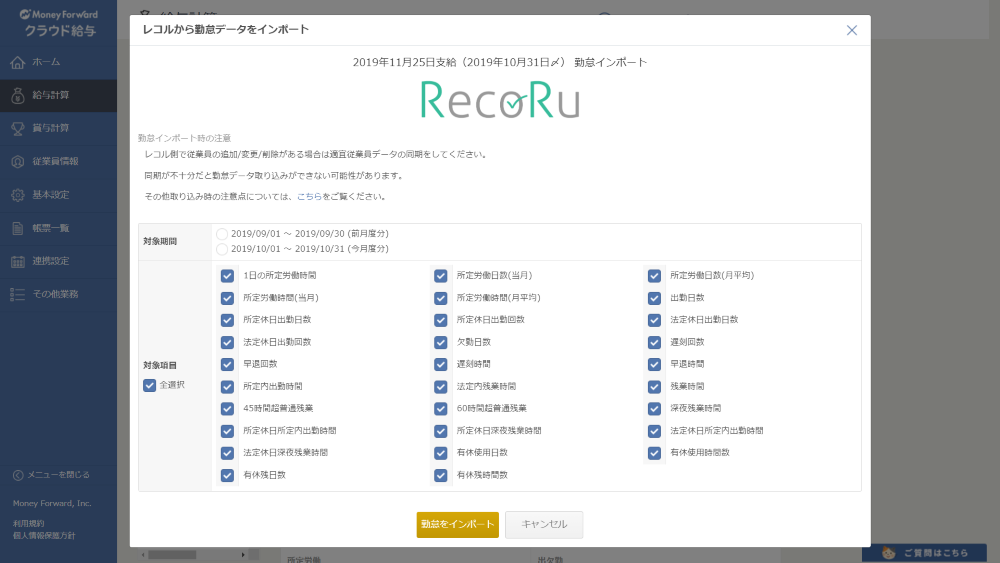The height and width of the screenshot is (563, 1000).
Task: Close the import dialog with X
Action: point(851,30)
